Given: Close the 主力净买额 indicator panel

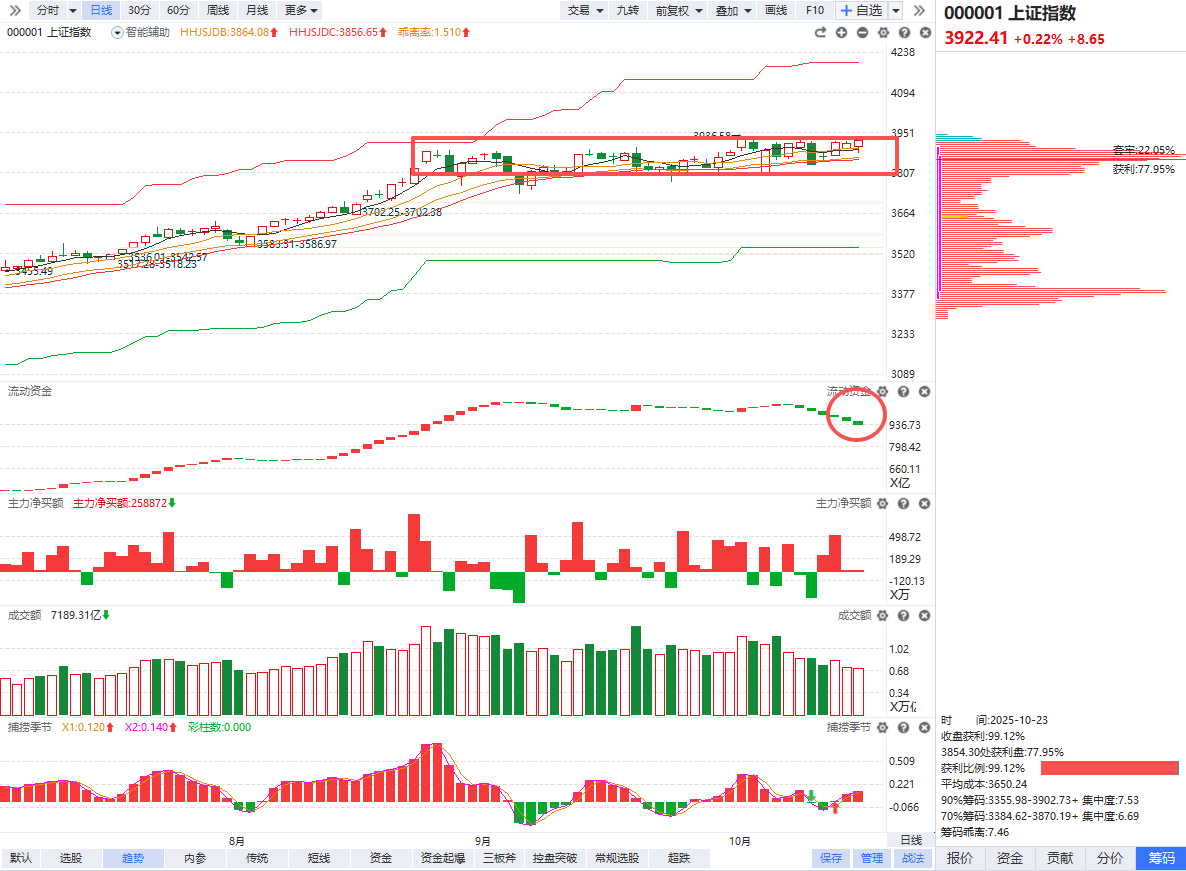Looking at the screenshot, I should click(x=924, y=504).
